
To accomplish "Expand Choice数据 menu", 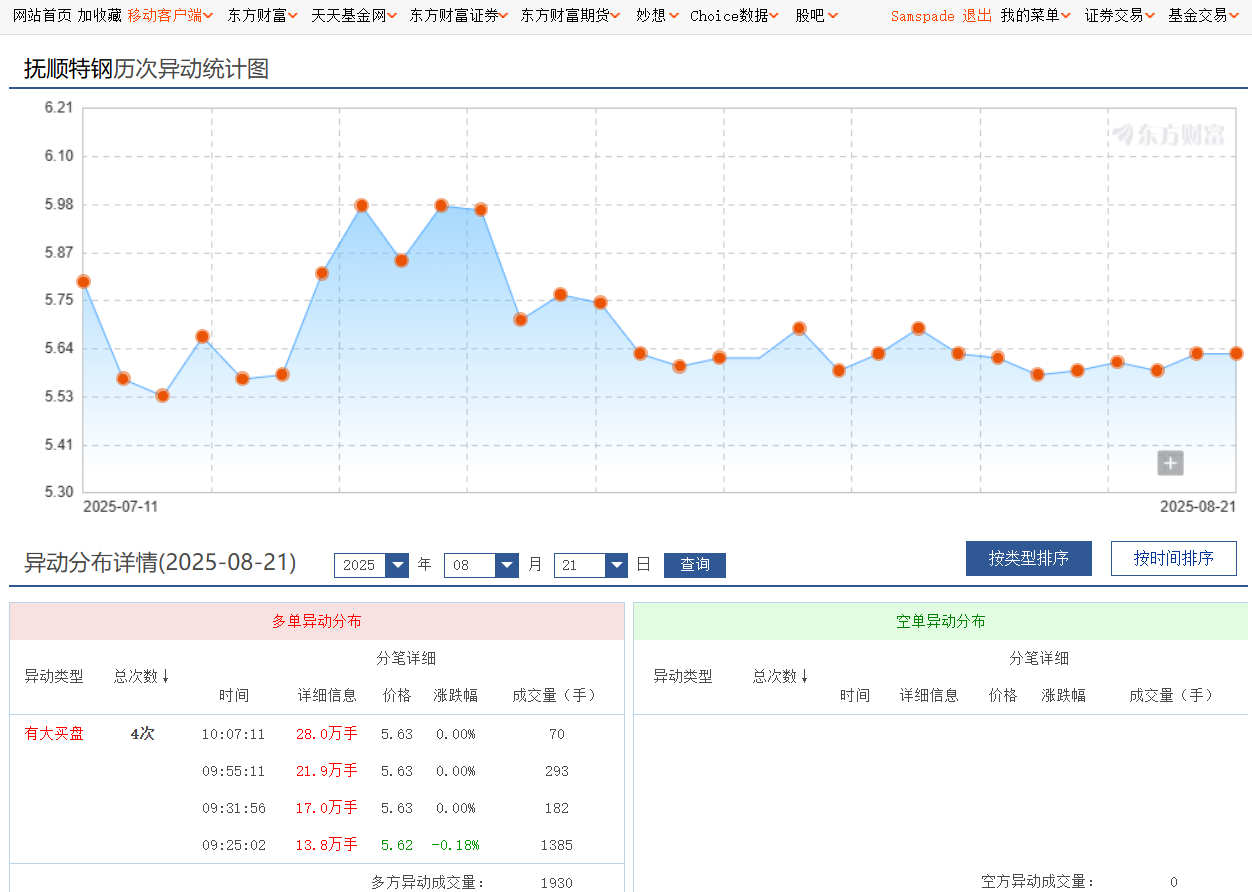I will click(735, 16).
